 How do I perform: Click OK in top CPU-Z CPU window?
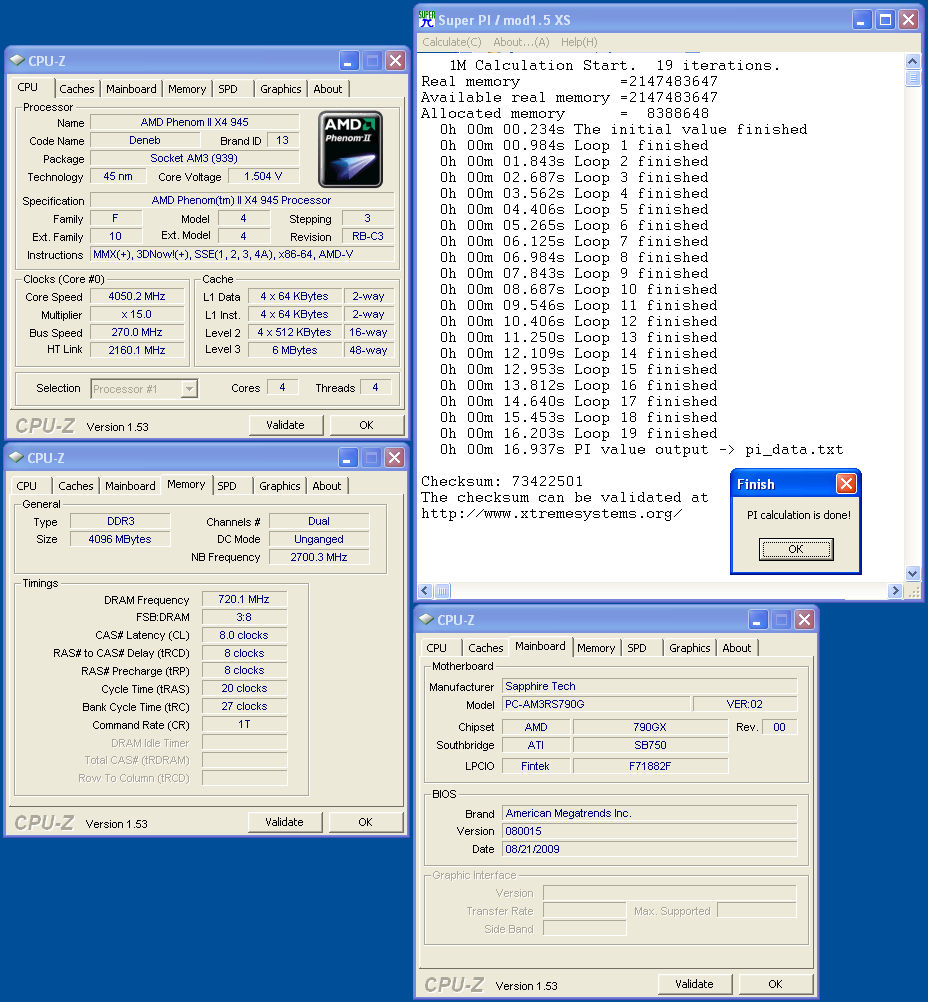pyautogui.click(x=366, y=425)
